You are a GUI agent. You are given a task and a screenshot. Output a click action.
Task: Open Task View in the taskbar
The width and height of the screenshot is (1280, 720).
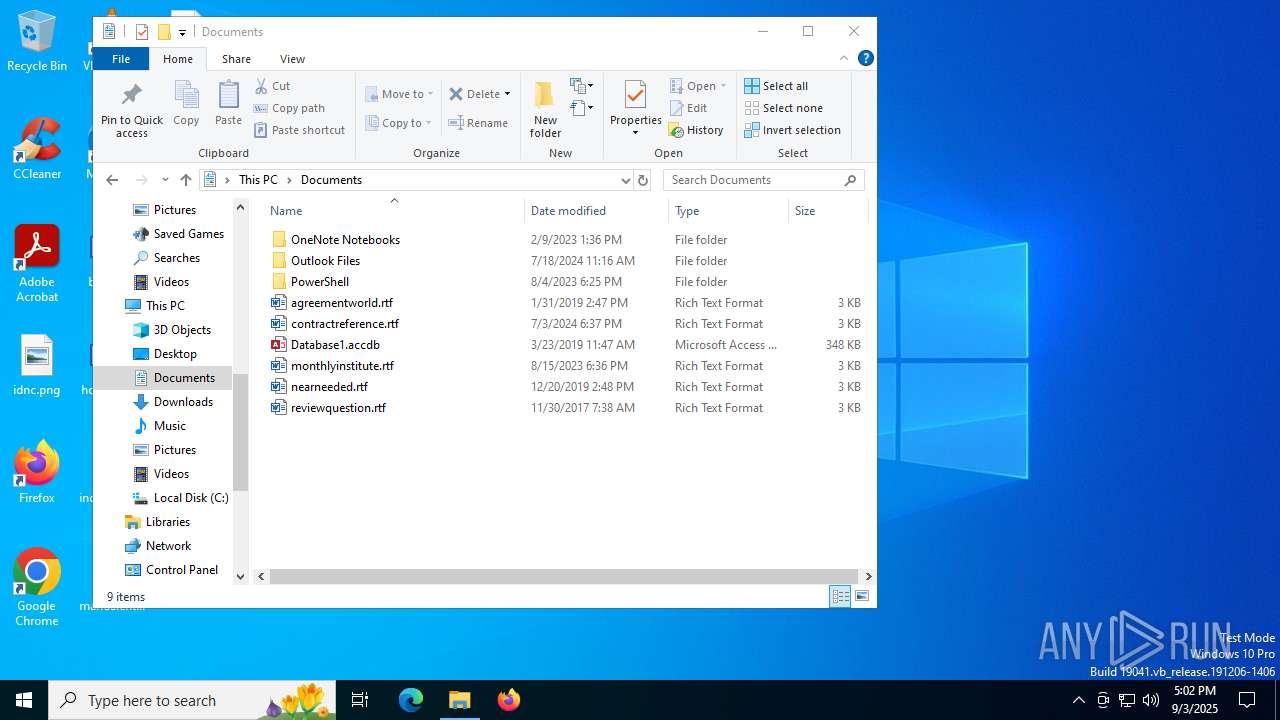tap(360, 700)
